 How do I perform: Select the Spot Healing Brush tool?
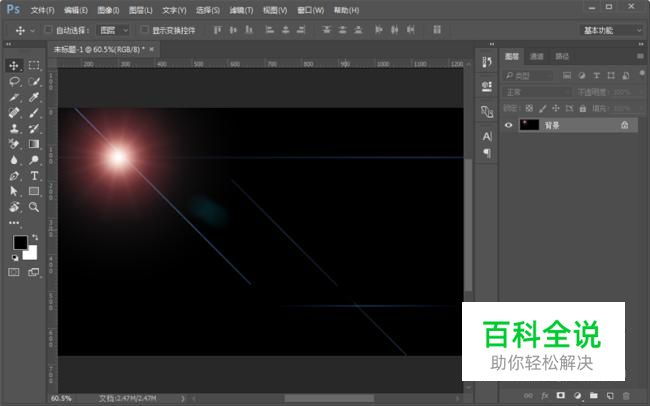[x=14, y=113]
